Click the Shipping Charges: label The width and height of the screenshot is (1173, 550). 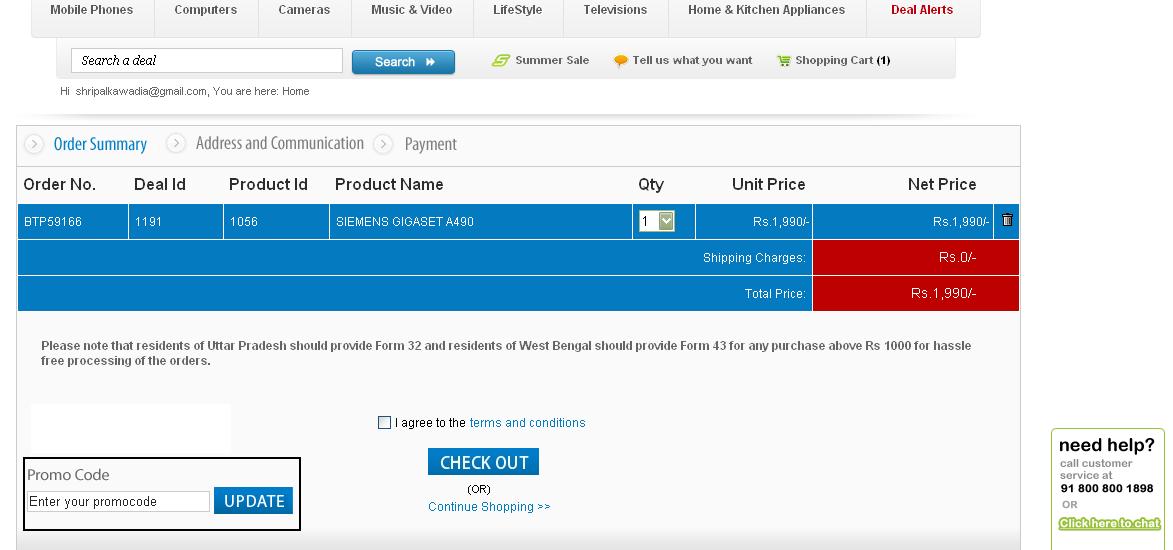(x=754, y=258)
